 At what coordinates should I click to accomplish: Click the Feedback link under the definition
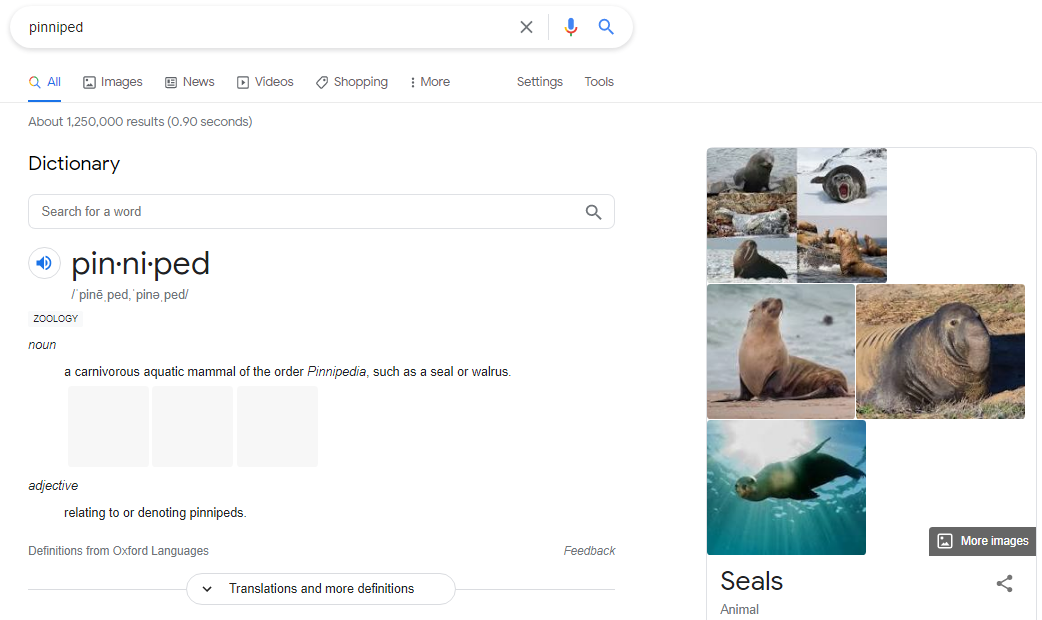(589, 551)
